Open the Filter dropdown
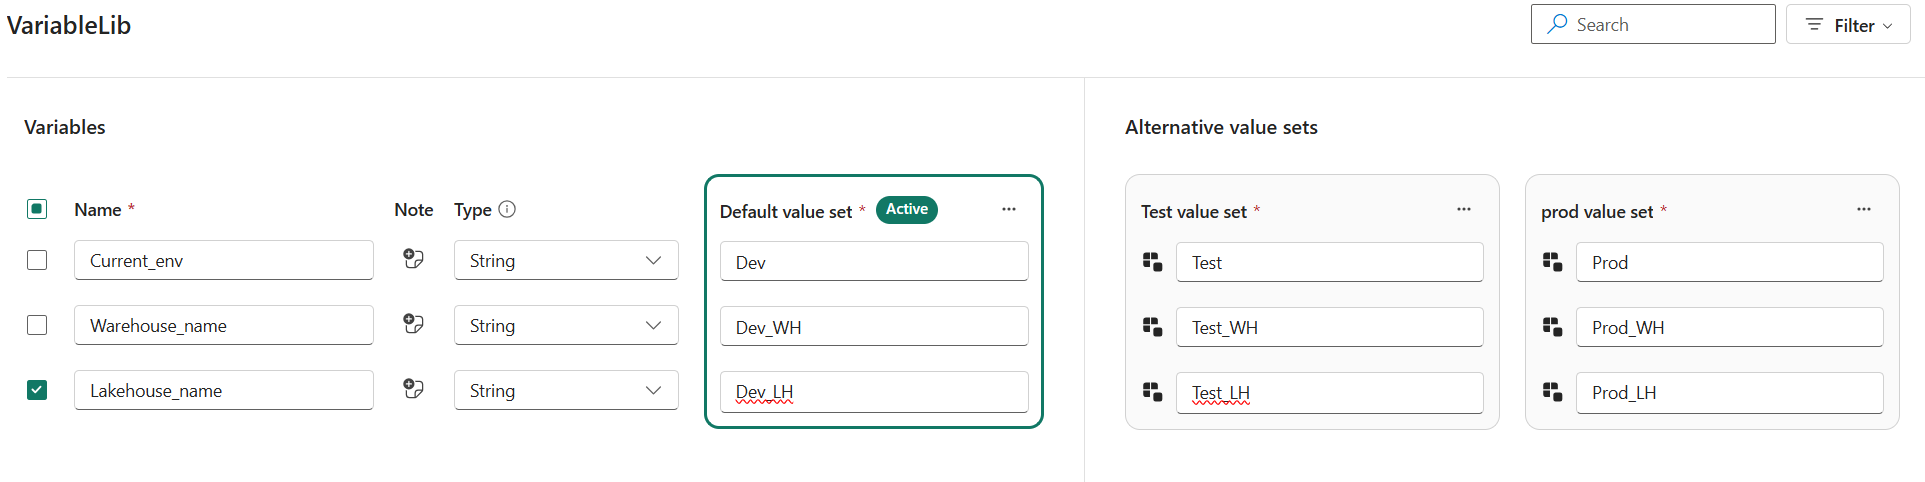This screenshot has height=482, width=1925. (1848, 25)
